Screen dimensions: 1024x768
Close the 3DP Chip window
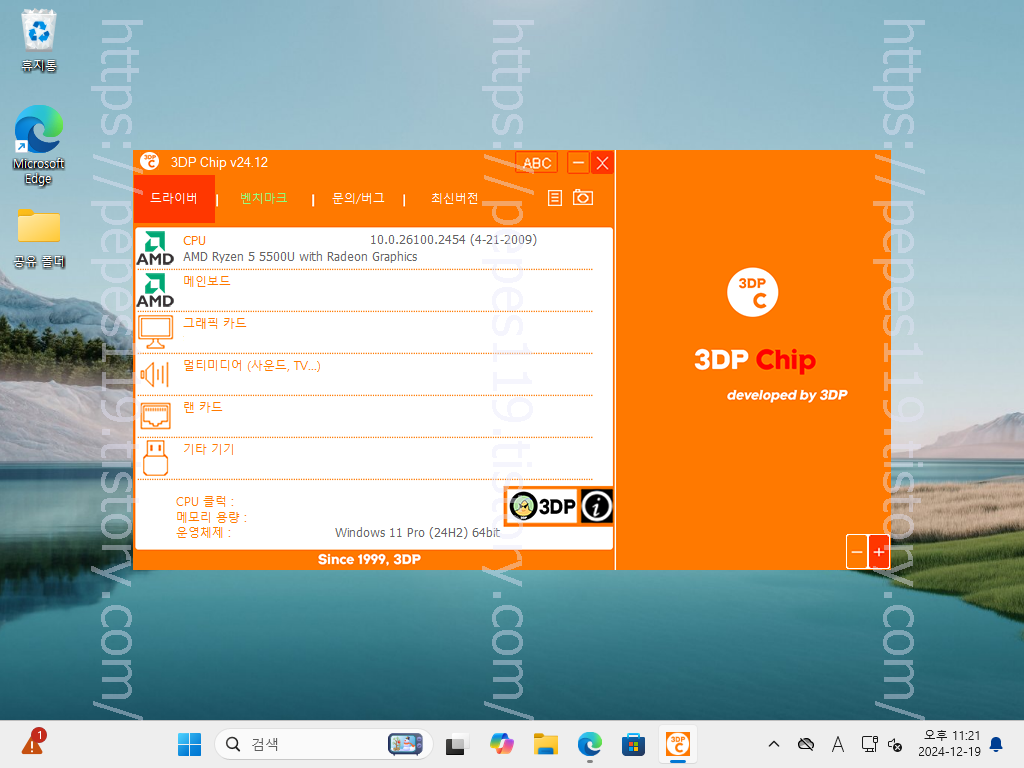click(x=602, y=163)
